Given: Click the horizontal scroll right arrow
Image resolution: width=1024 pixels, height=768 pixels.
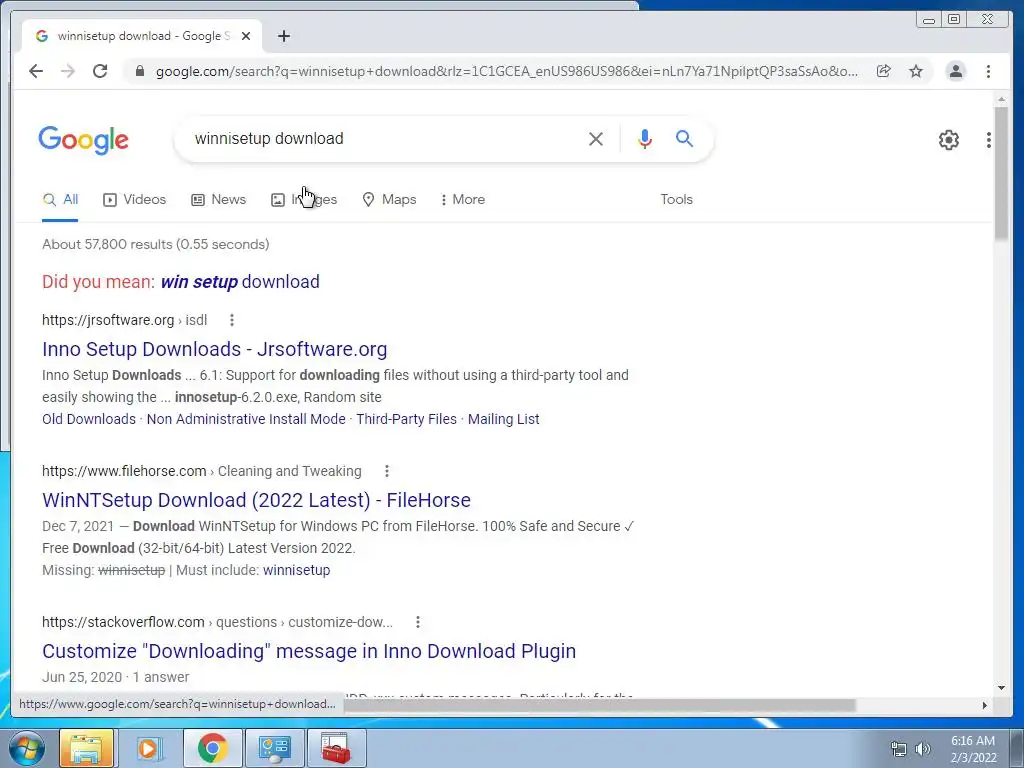Looking at the screenshot, I should click(985, 705).
